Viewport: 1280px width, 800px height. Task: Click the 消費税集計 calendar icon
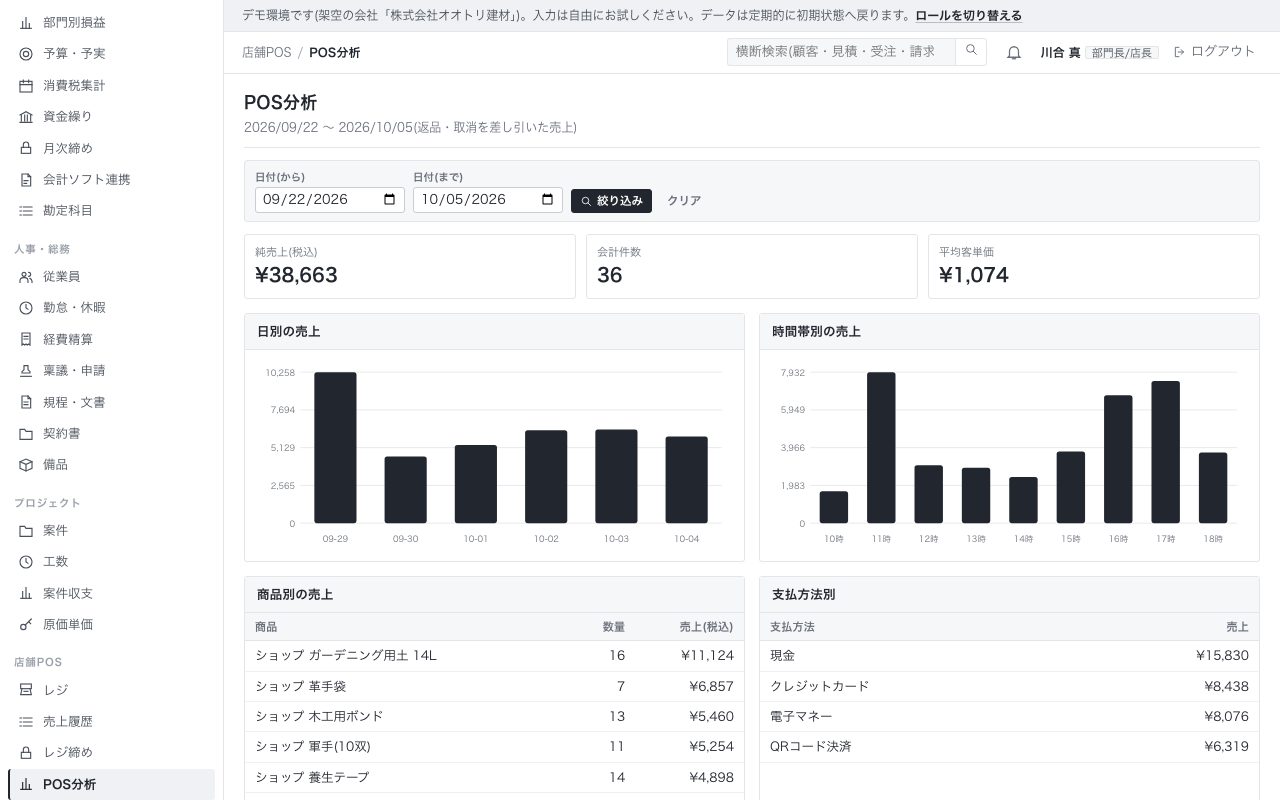tap(26, 85)
